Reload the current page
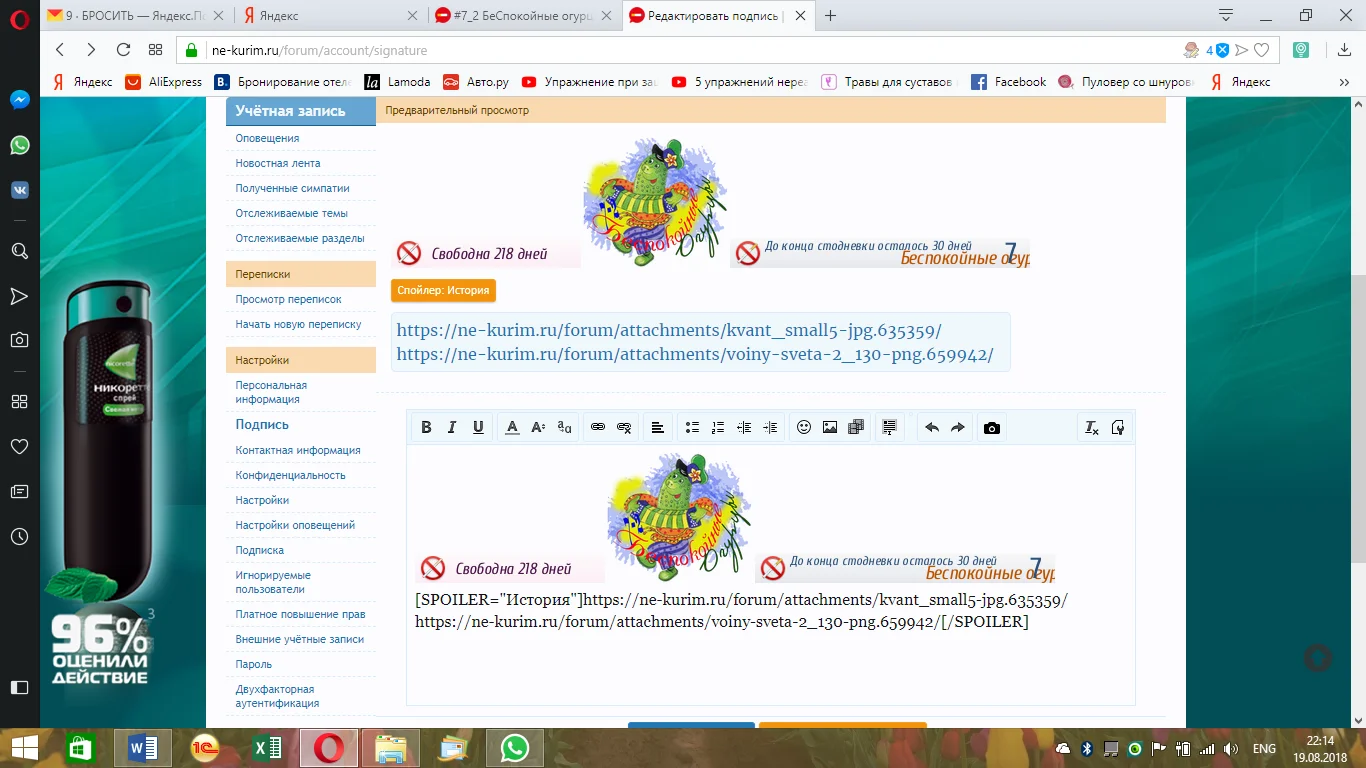Image resolution: width=1366 pixels, height=768 pixels. 123,50
